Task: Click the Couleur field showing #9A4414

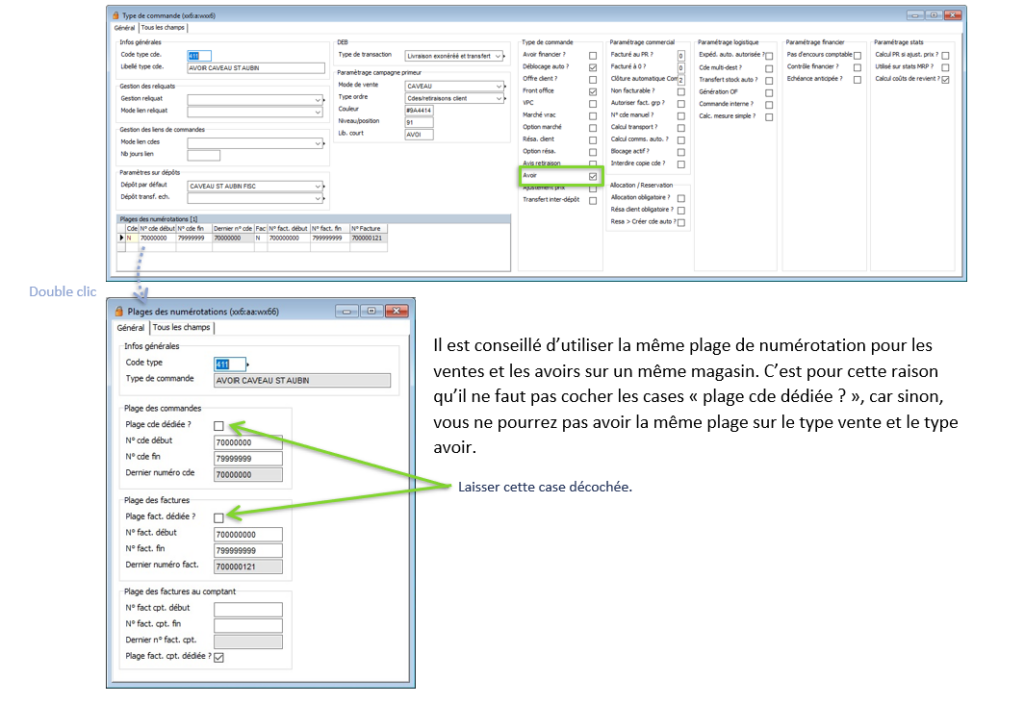Action: pyautogui.click(x=419, y=110)
